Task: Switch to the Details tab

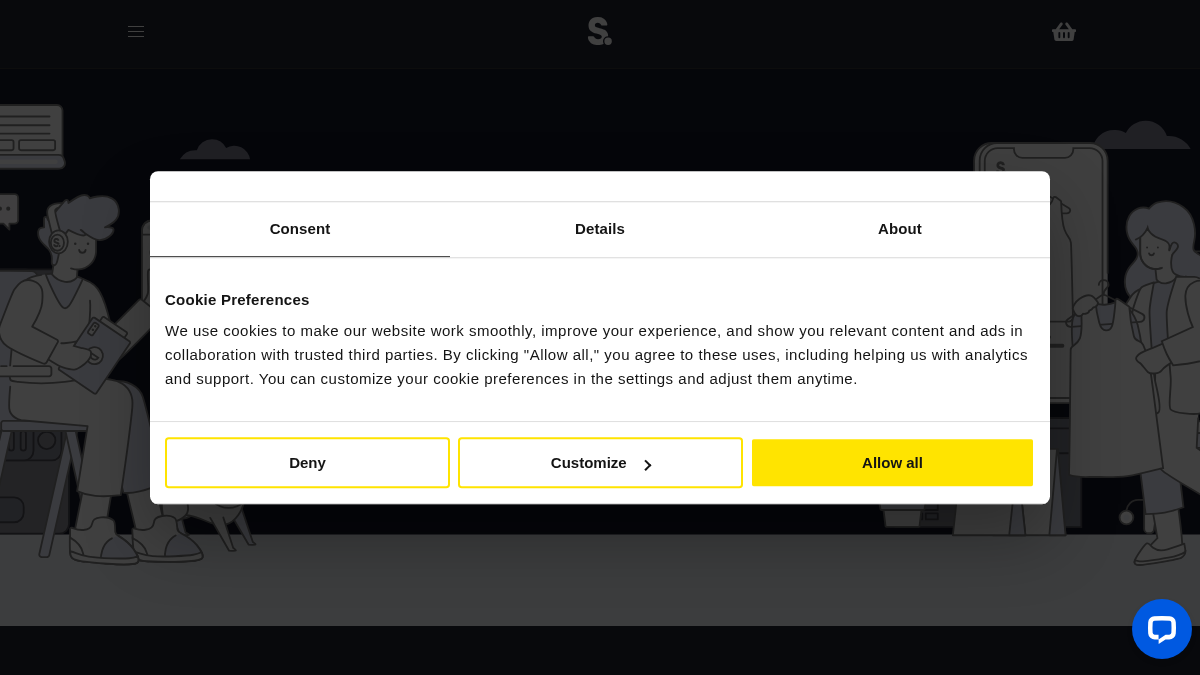Action: 600,229
